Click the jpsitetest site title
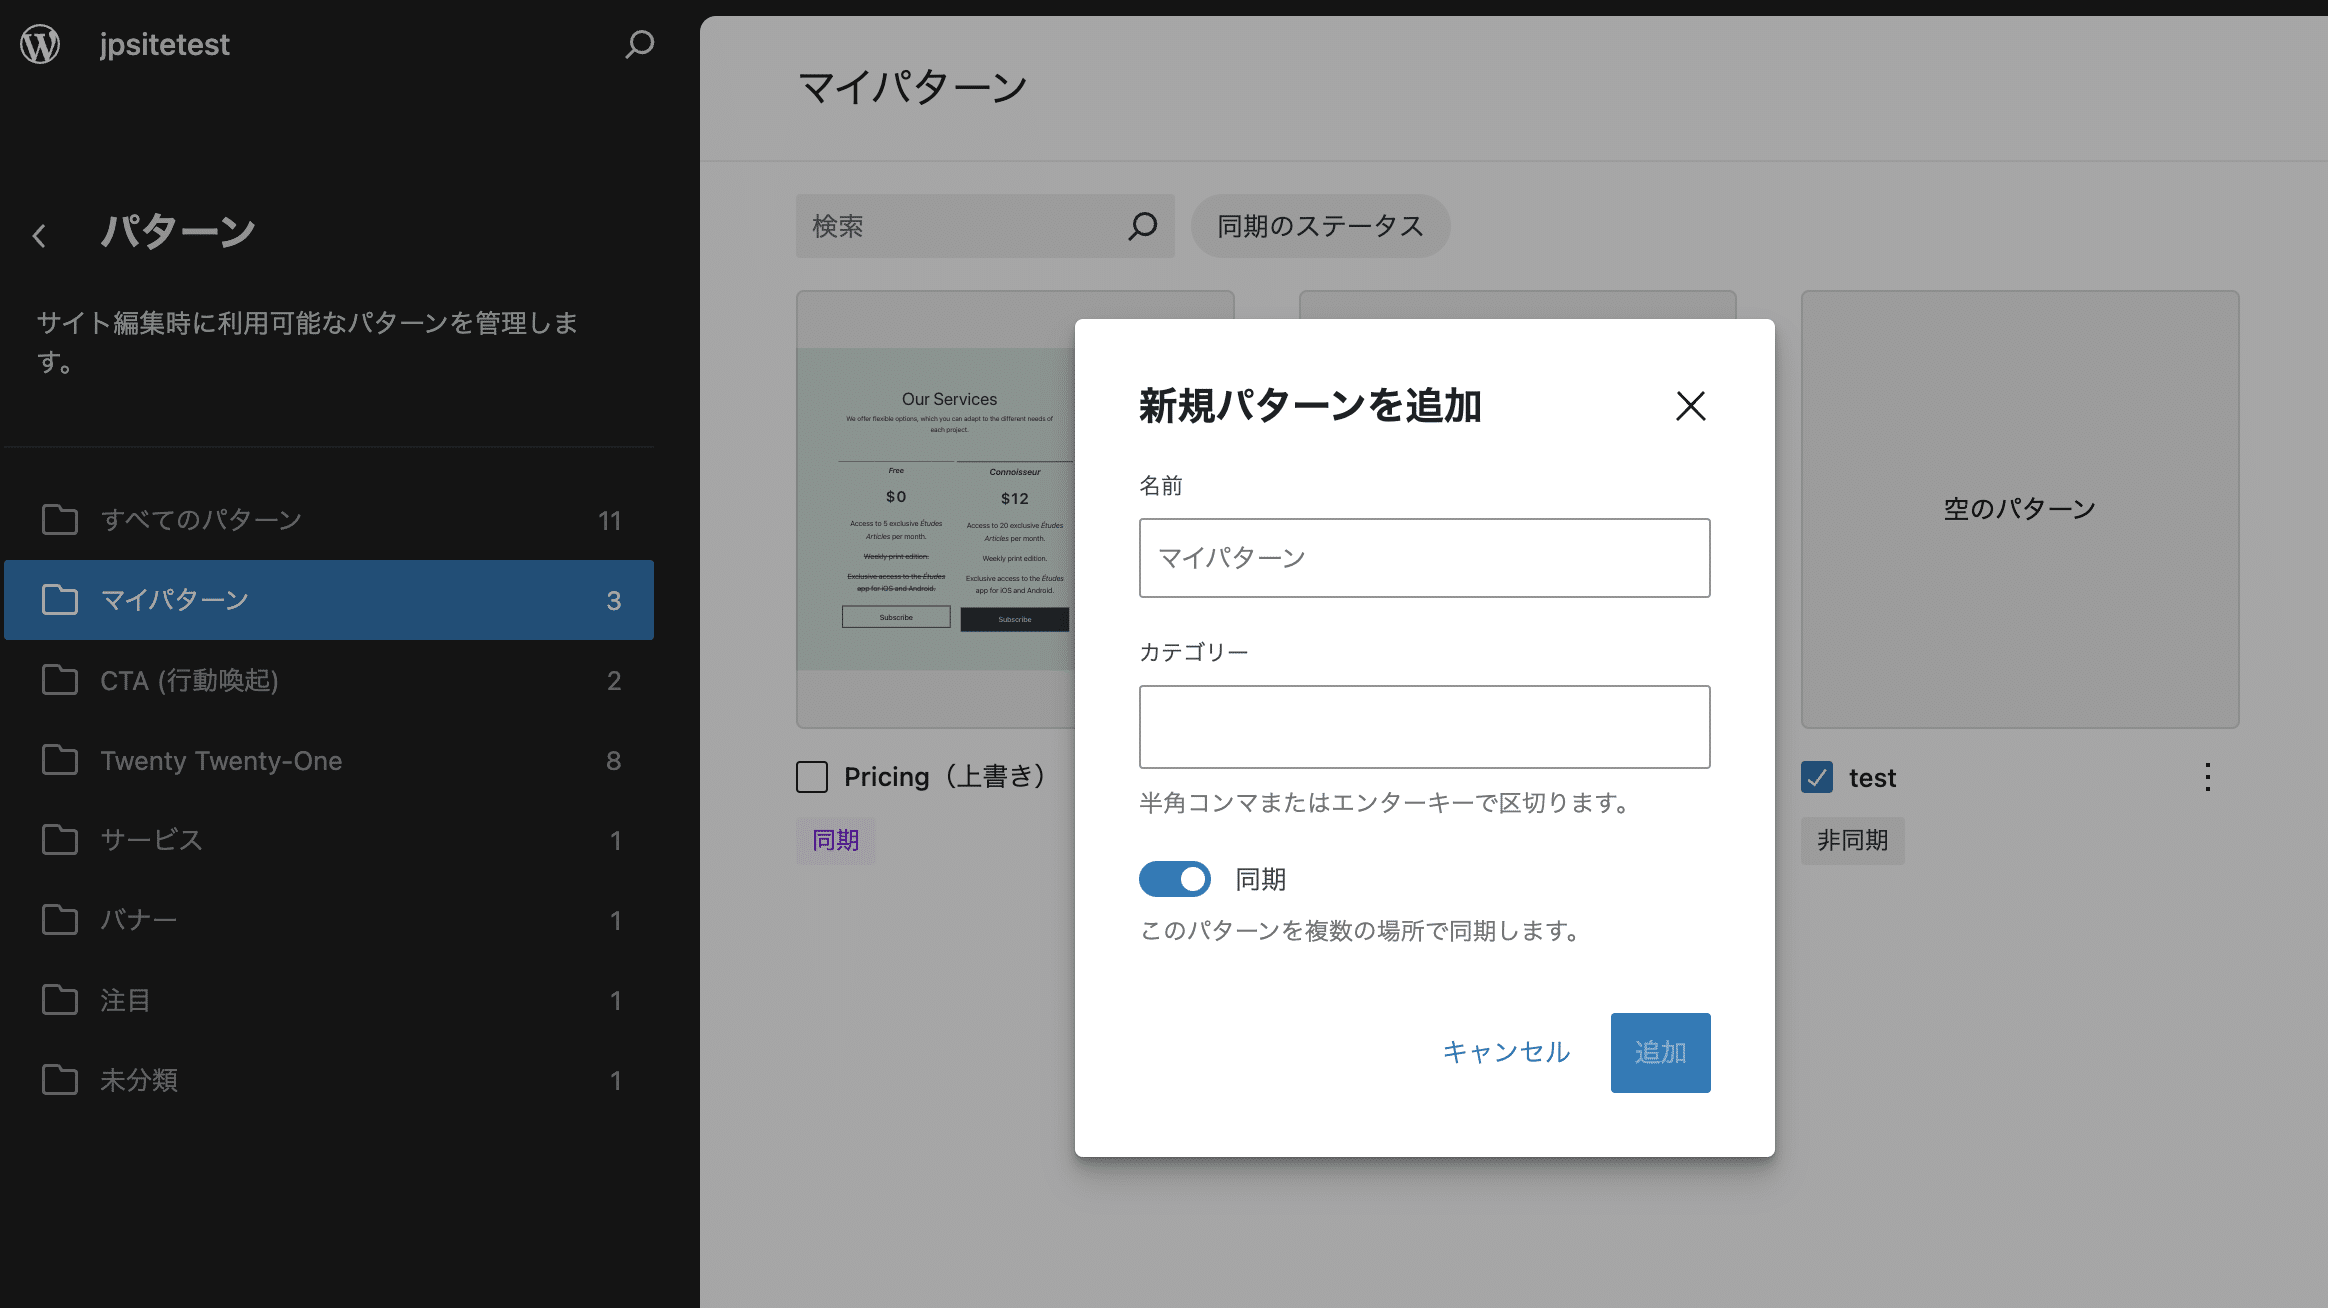 click(x=165, y=44)
